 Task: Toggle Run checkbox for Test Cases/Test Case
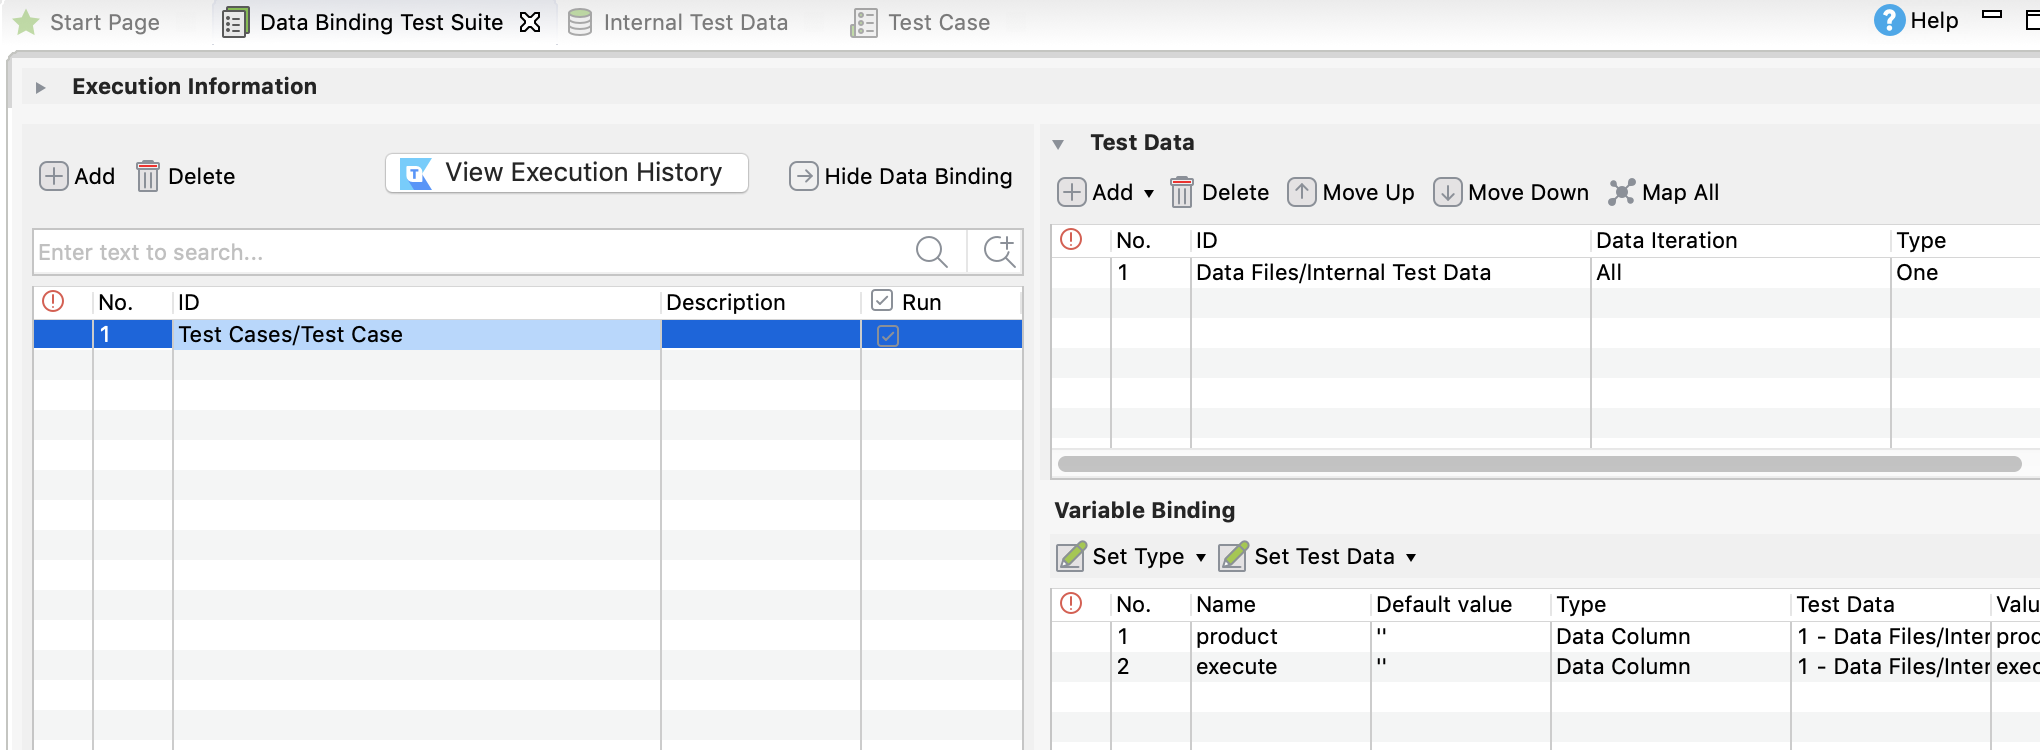pos(888,335)
